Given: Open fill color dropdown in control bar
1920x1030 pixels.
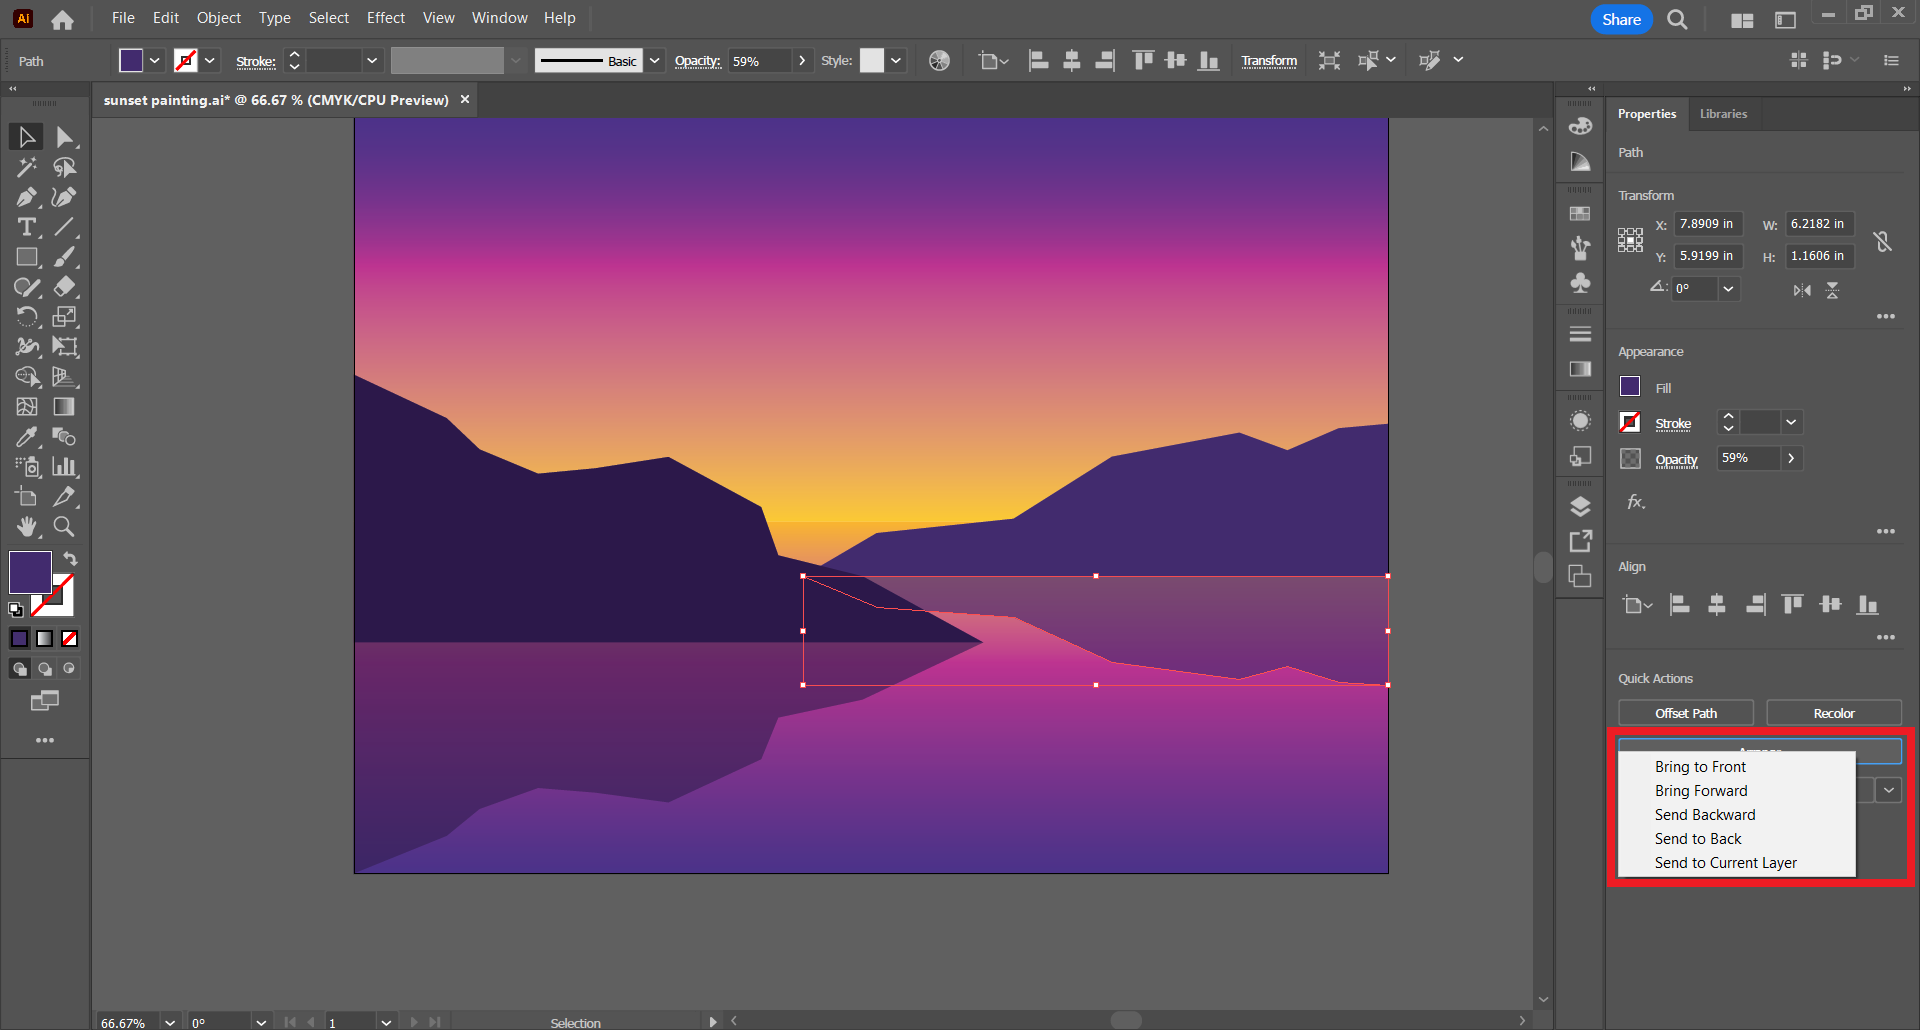Looking at the screenshot, I should pos(155,61).
